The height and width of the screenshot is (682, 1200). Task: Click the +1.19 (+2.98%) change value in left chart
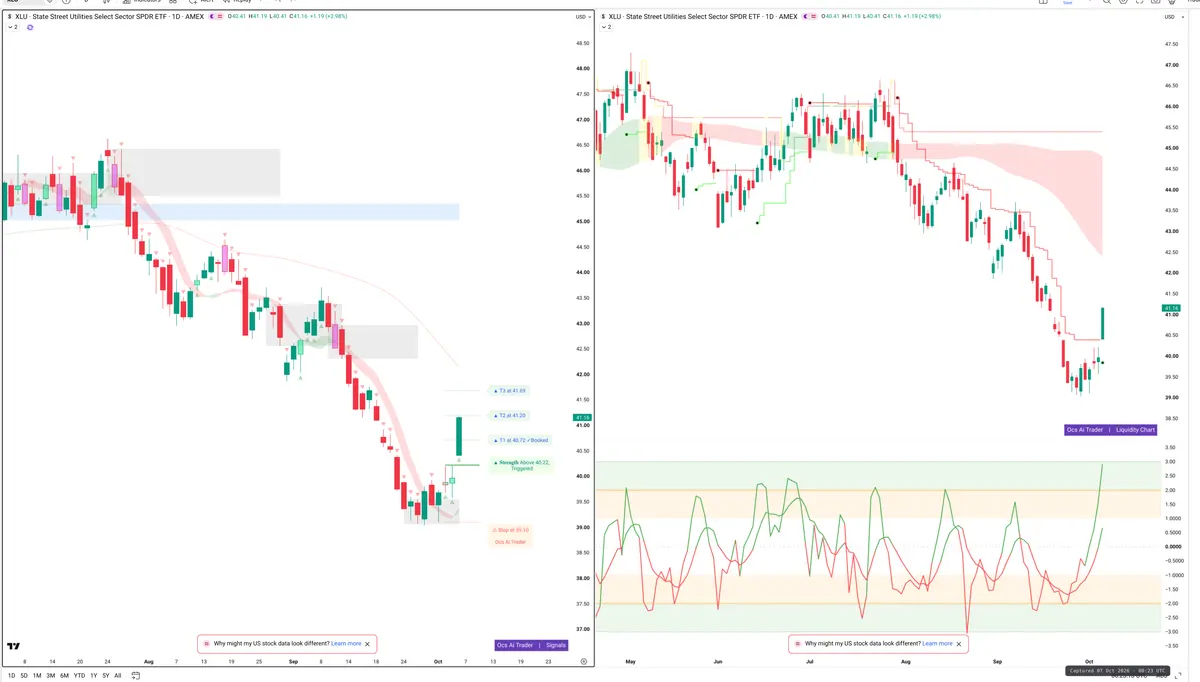(x=328, y=17)
